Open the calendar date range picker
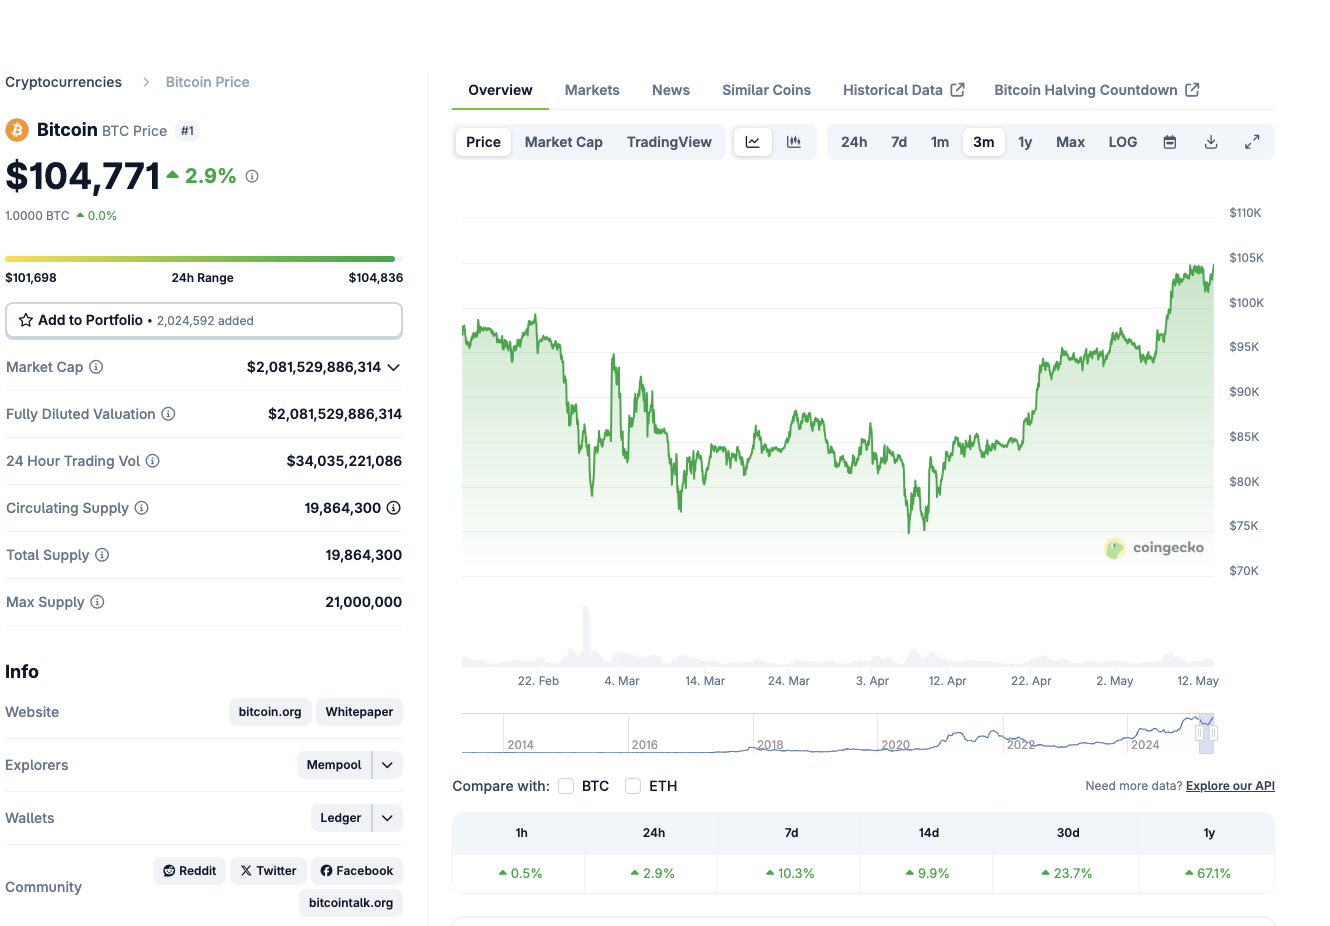Image resolution: width=1330 pixels, height=926 pixels. (1170, 142)
